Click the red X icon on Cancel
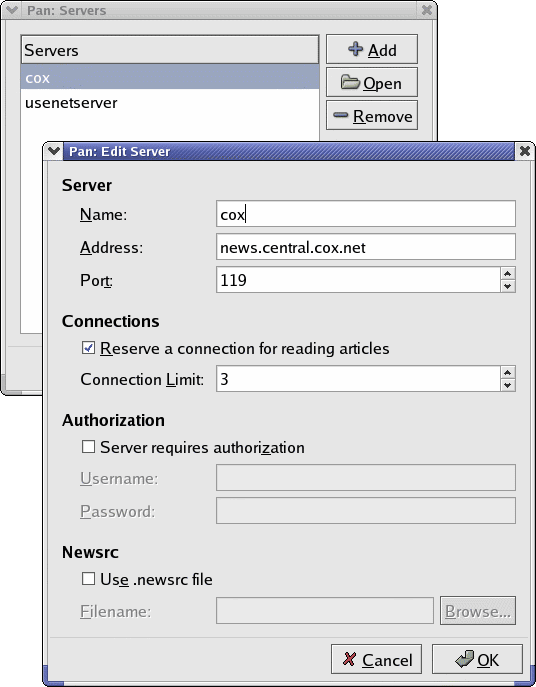Image resolution: width=536 pixels, height=687 pixels. [x=349, y=659]
